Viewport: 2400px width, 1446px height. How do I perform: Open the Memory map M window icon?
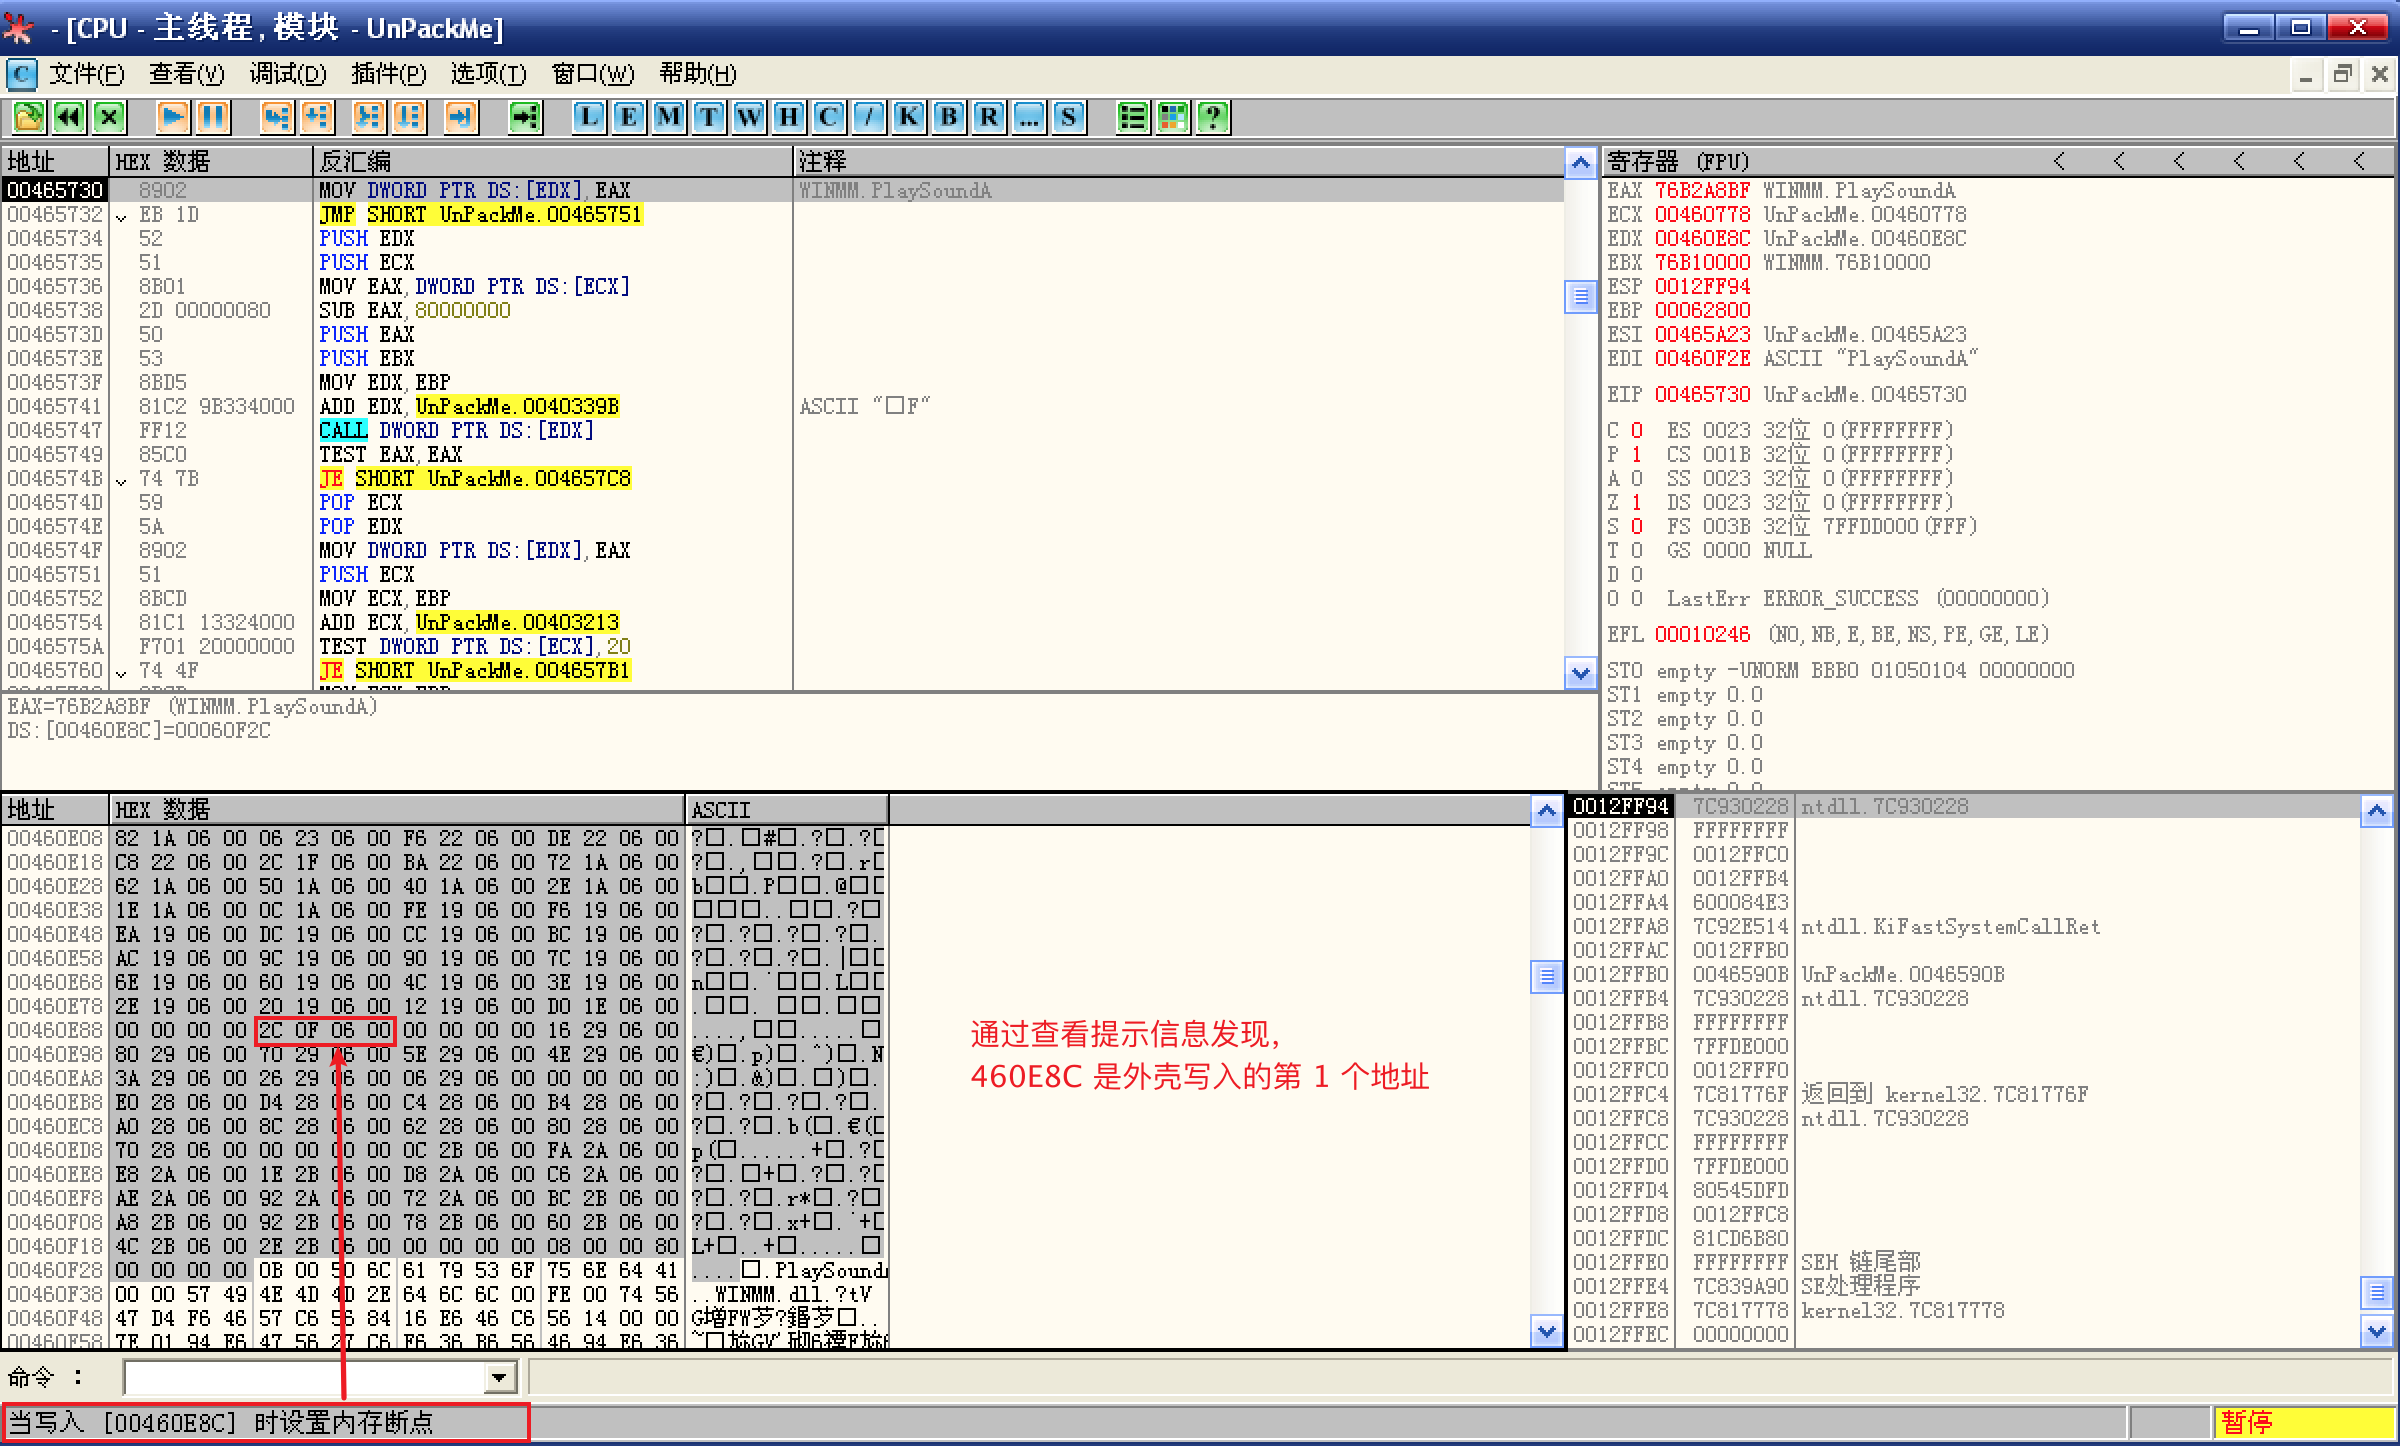point(668,117)
